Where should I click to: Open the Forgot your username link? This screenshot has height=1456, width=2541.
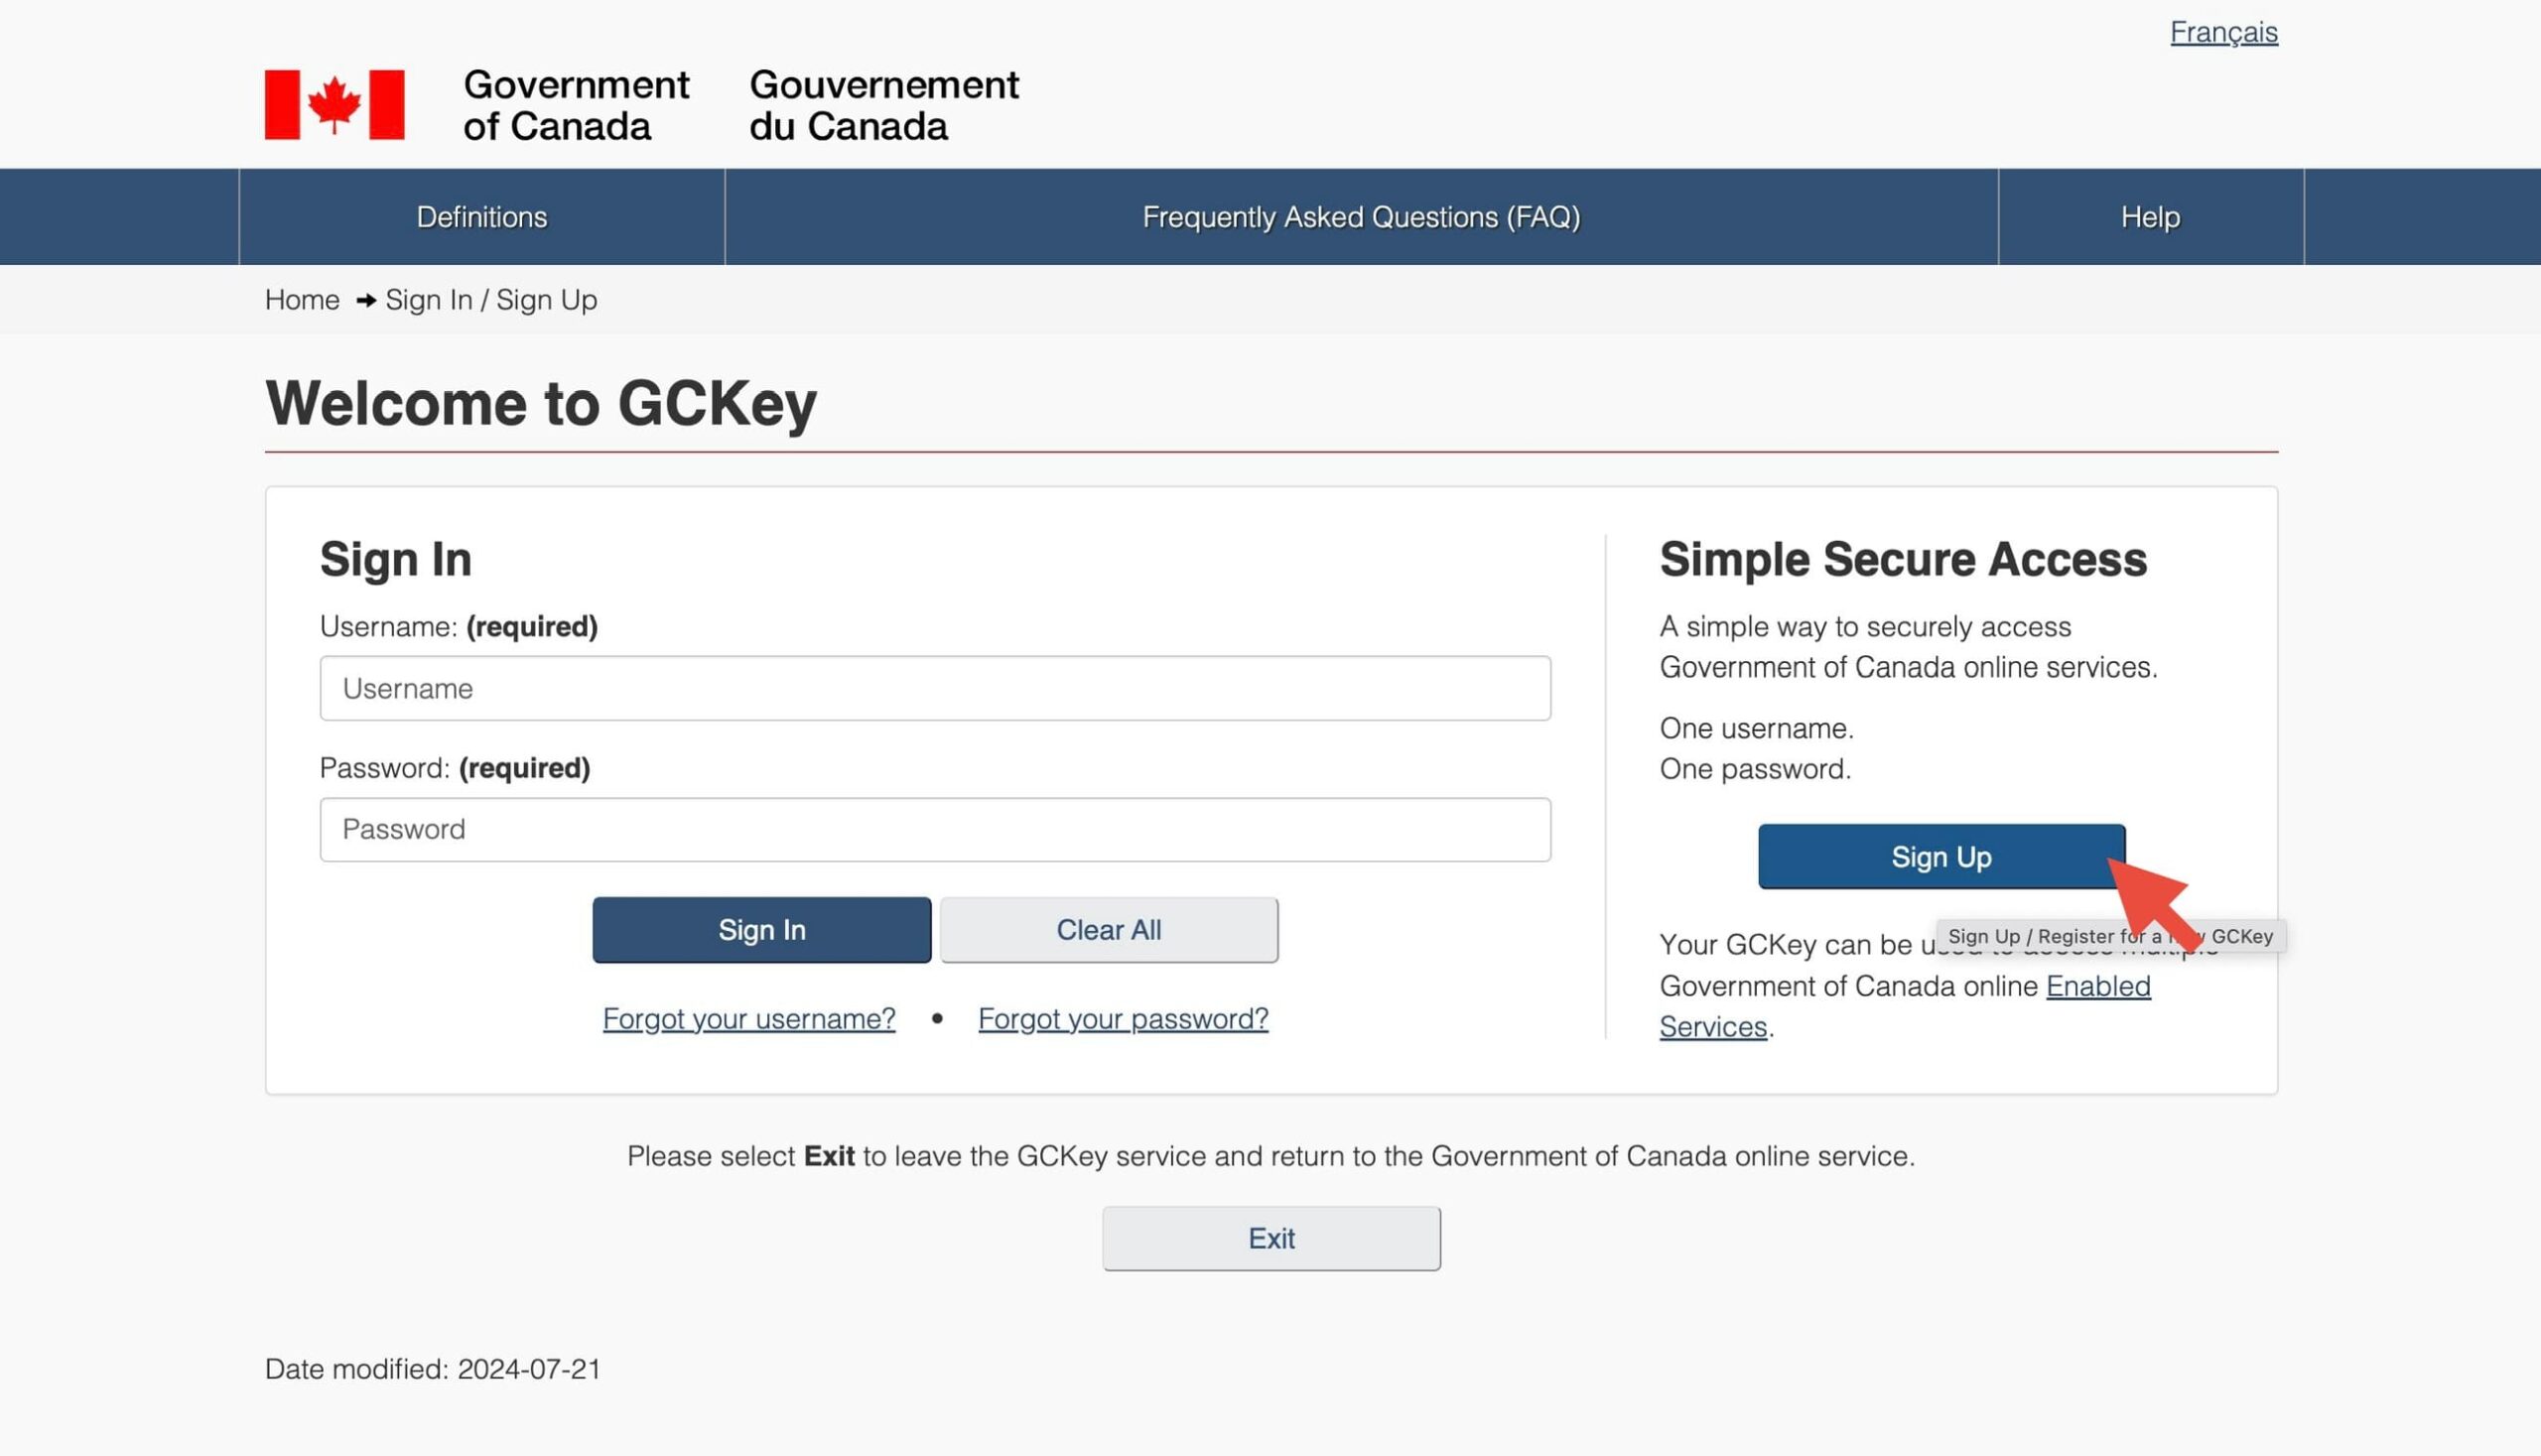click(x=748, y=1018)
